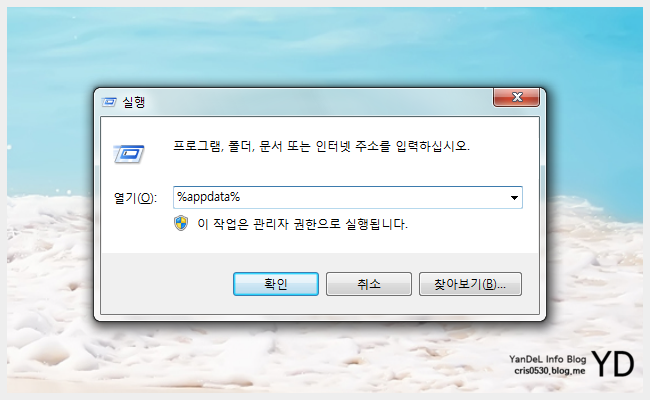
Task: Click the YanDeL Info Blog watermark text
Action: [547, 359]
